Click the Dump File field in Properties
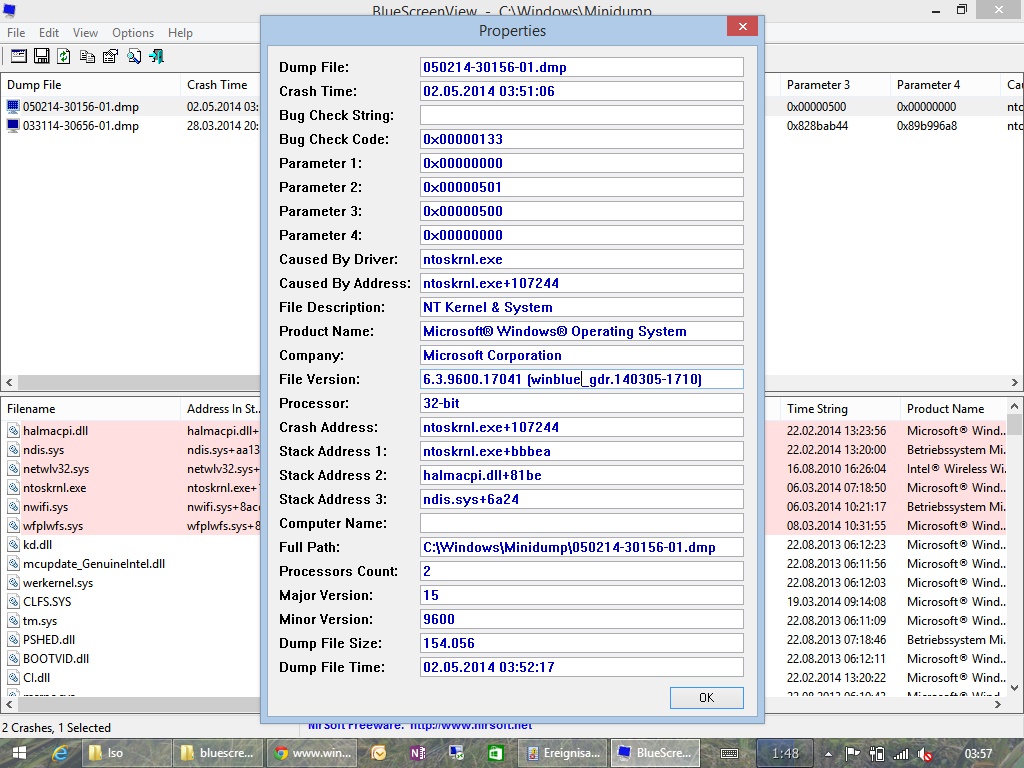 tap(581, 67)
